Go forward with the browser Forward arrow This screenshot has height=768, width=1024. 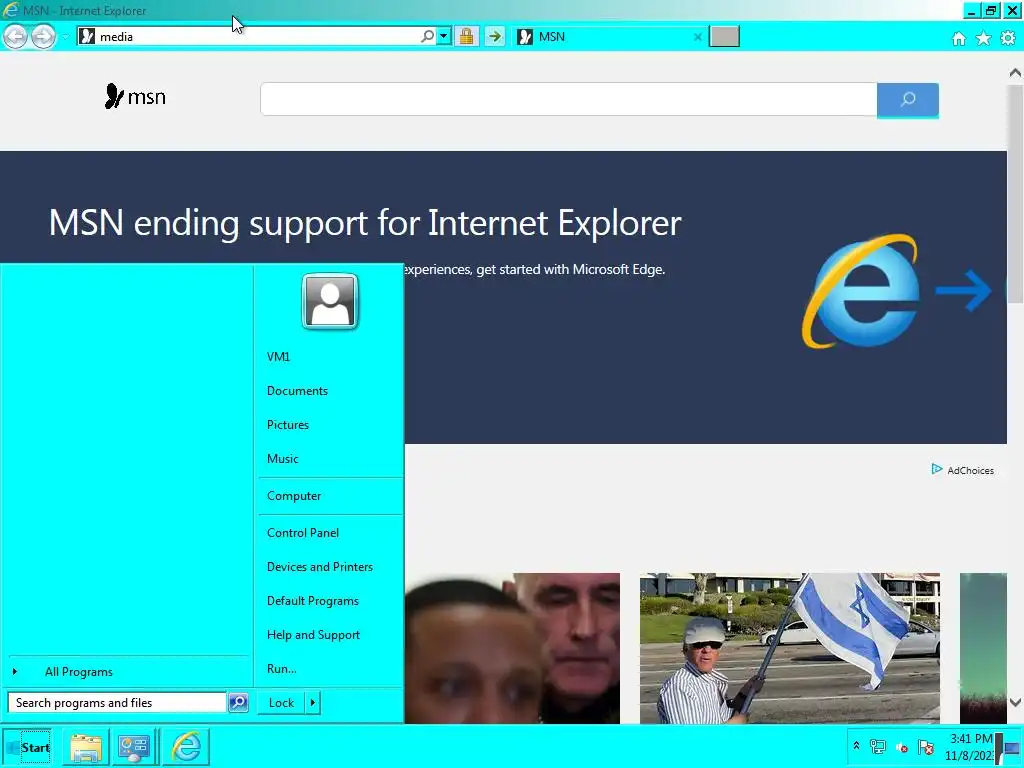pos(43,37)
